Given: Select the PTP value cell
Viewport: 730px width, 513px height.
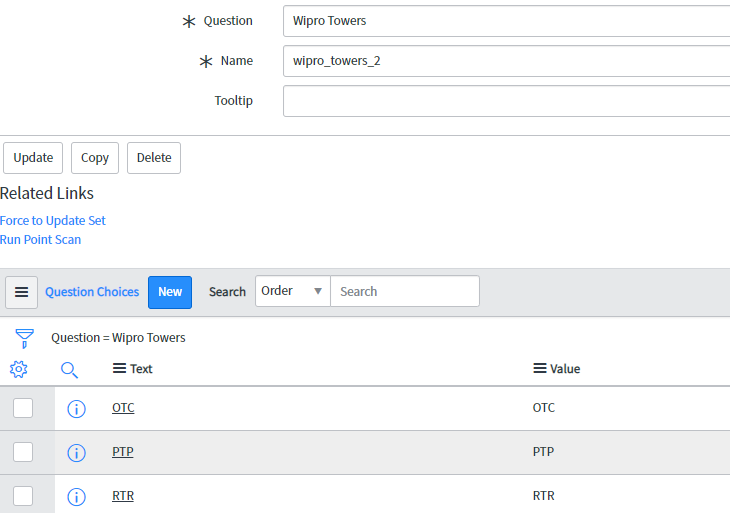Looking at the screenshot, I should [x=543, y=452].
